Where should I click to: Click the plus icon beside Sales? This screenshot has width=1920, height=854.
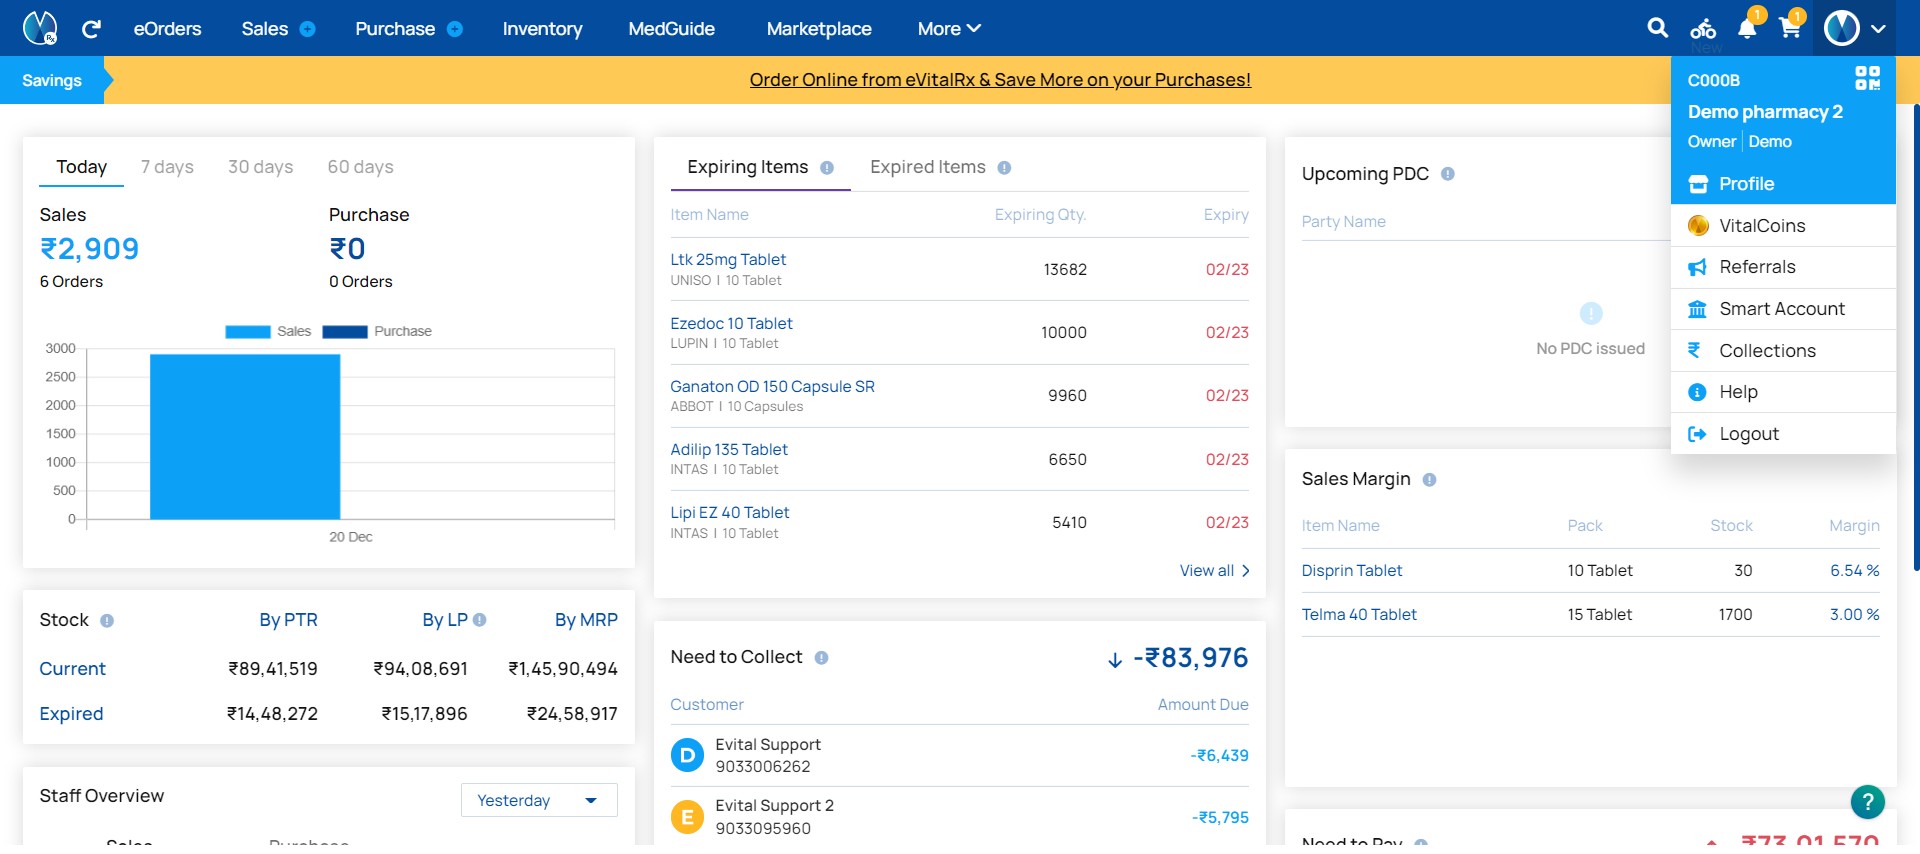[308, 29]
